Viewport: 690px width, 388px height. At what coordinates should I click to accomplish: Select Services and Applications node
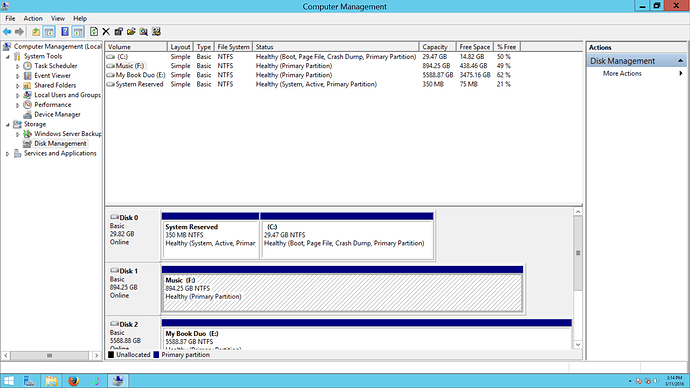click(x=60, y=153)
